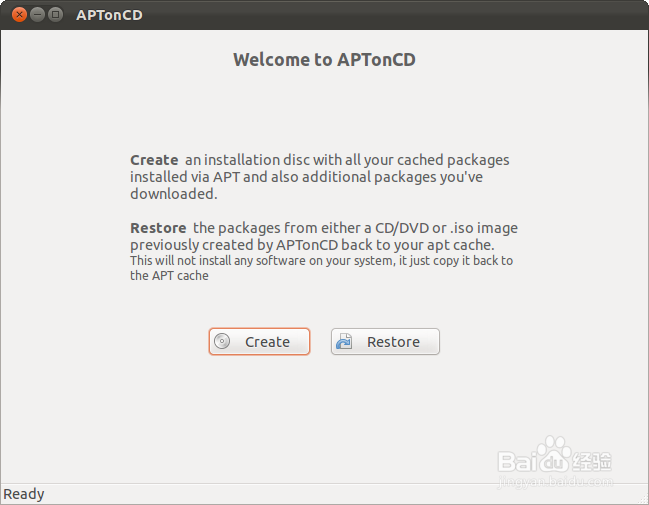Click the Ready status bar text
This screenshot has height=505, width=649.
point(24,494)
